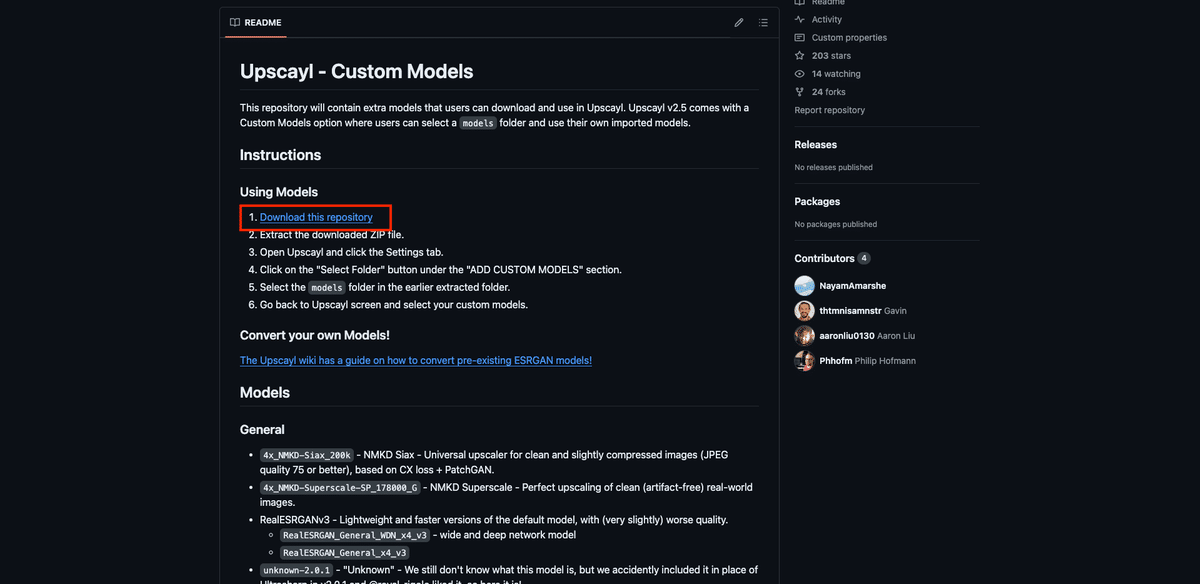Open the README outline list icon

763,22
